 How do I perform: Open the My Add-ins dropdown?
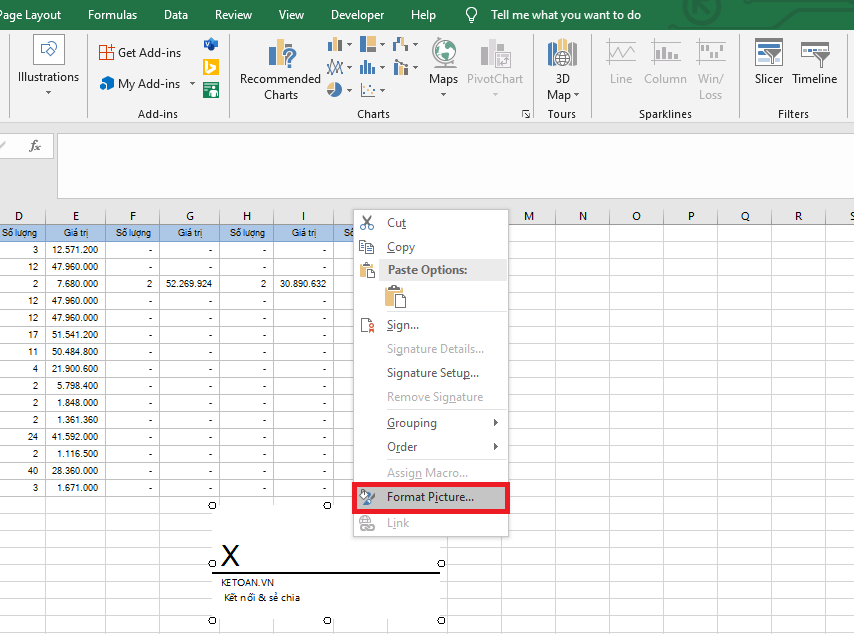[194, 83]
